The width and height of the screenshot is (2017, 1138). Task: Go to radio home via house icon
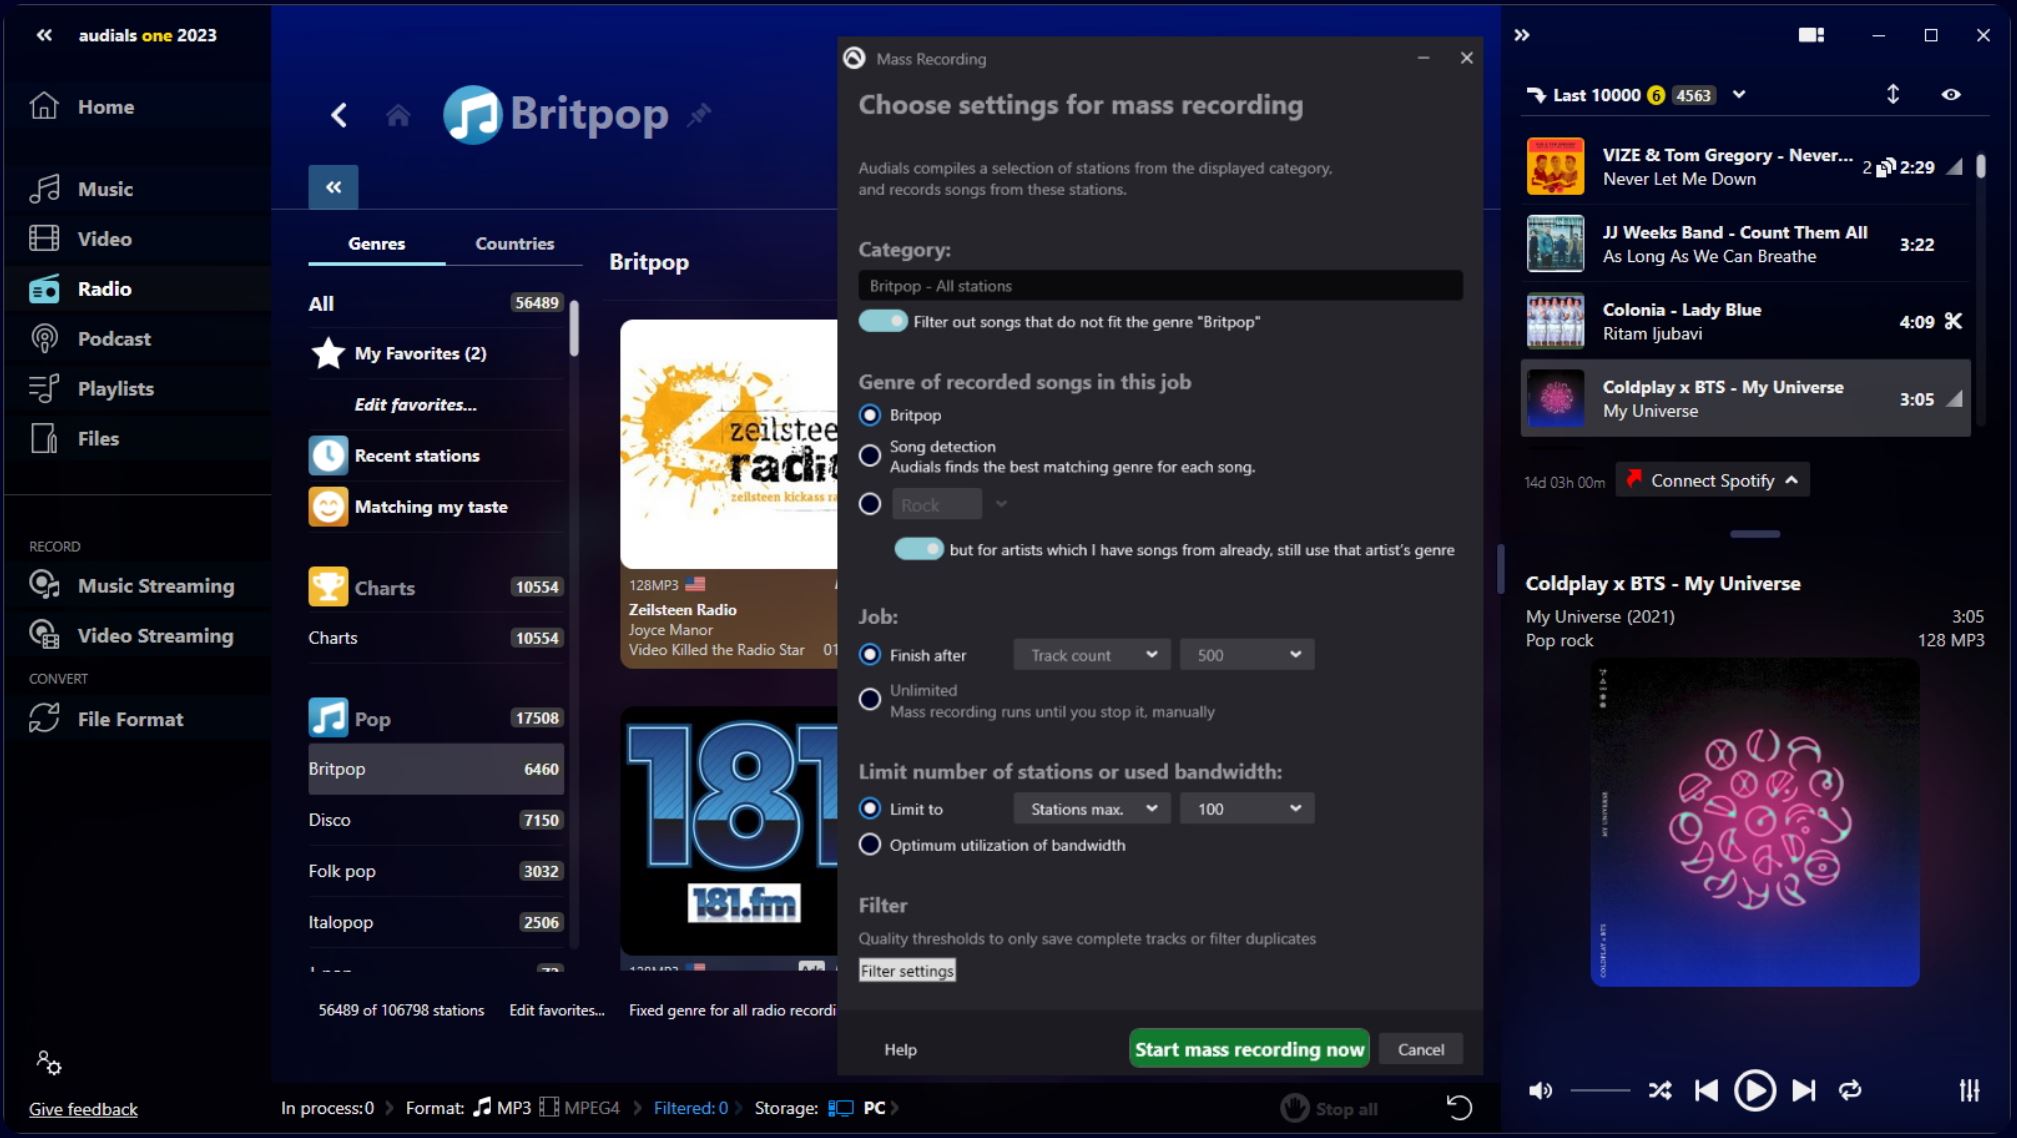pyautogui.click(x=398, y=116)
